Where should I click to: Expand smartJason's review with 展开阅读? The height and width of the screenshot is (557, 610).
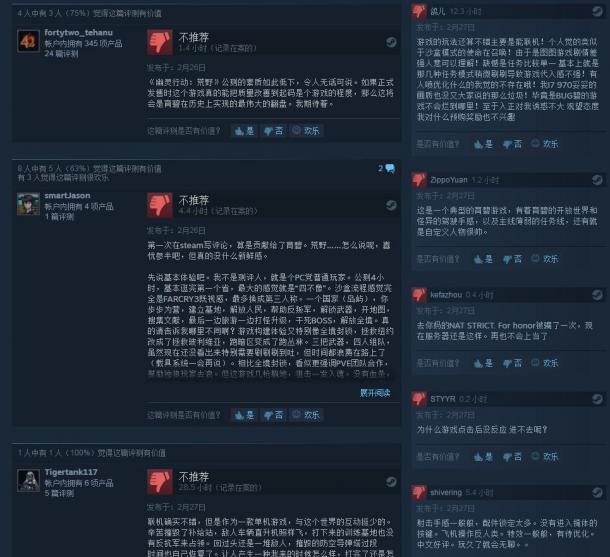(x=375, y=393)
